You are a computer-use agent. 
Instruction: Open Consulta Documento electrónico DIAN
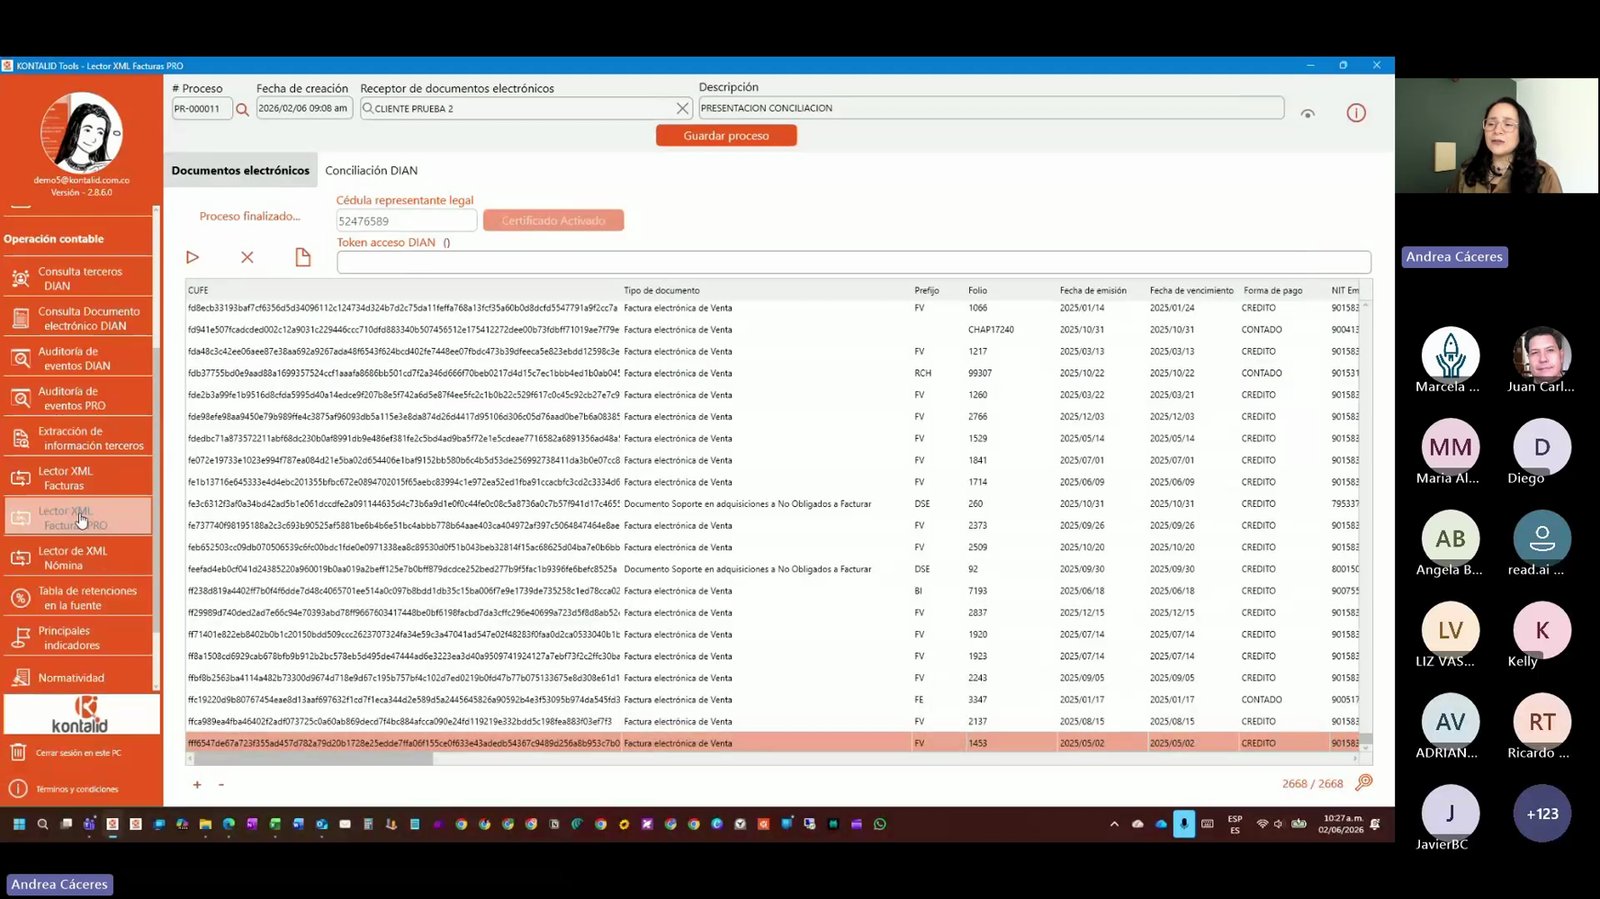[x=78, y=318]
